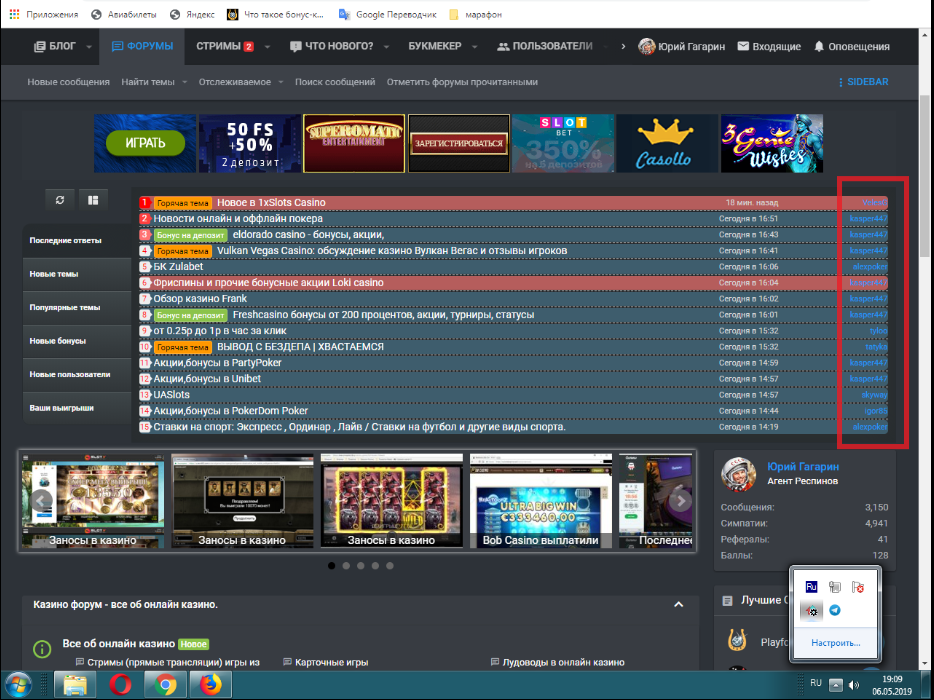Launch Firefox from the taskbar
This screenshot has height=700, width=934.
(x=210, y=685)
